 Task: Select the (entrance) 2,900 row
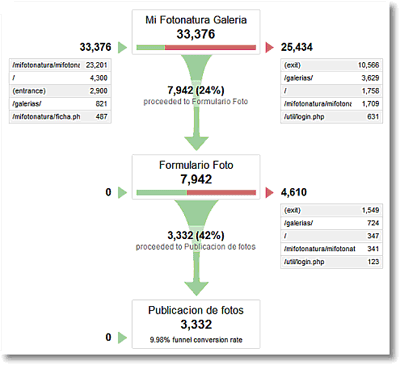pos(60,91)
